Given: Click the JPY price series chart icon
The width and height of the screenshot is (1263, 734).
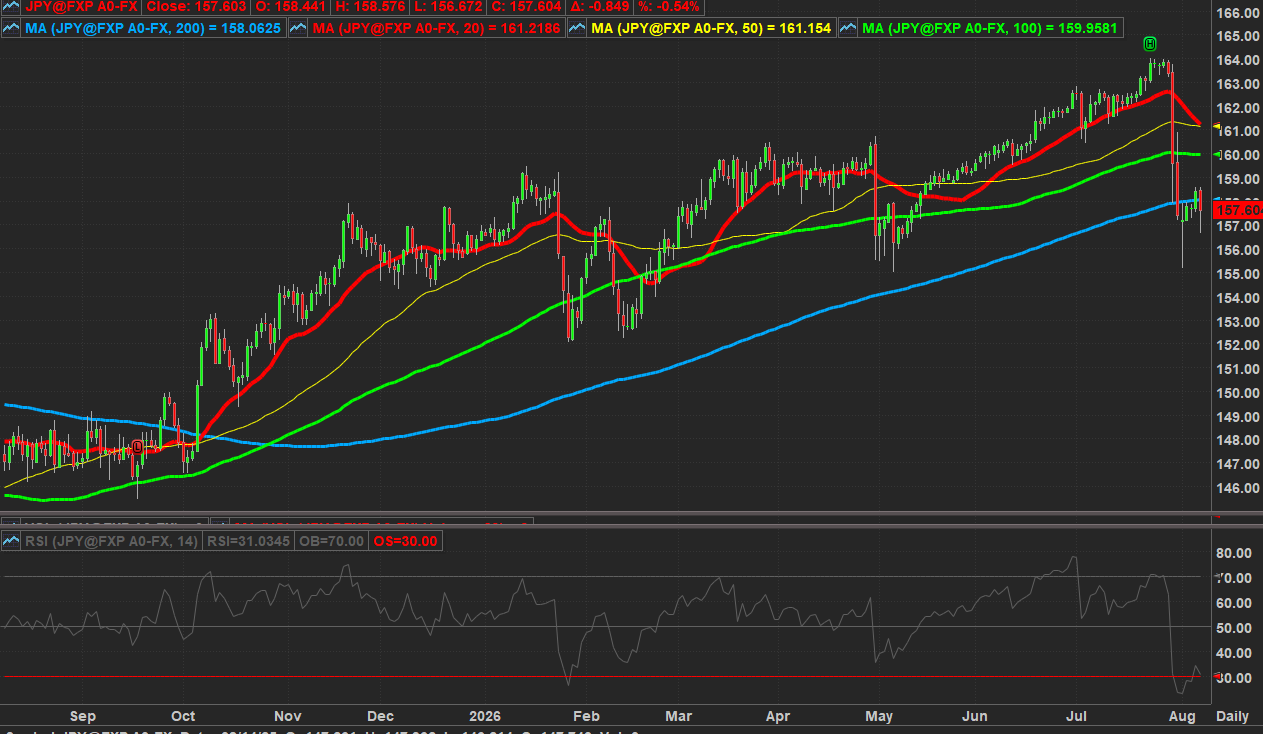Looking at the screenshot, I should click(x=12, y=7).
